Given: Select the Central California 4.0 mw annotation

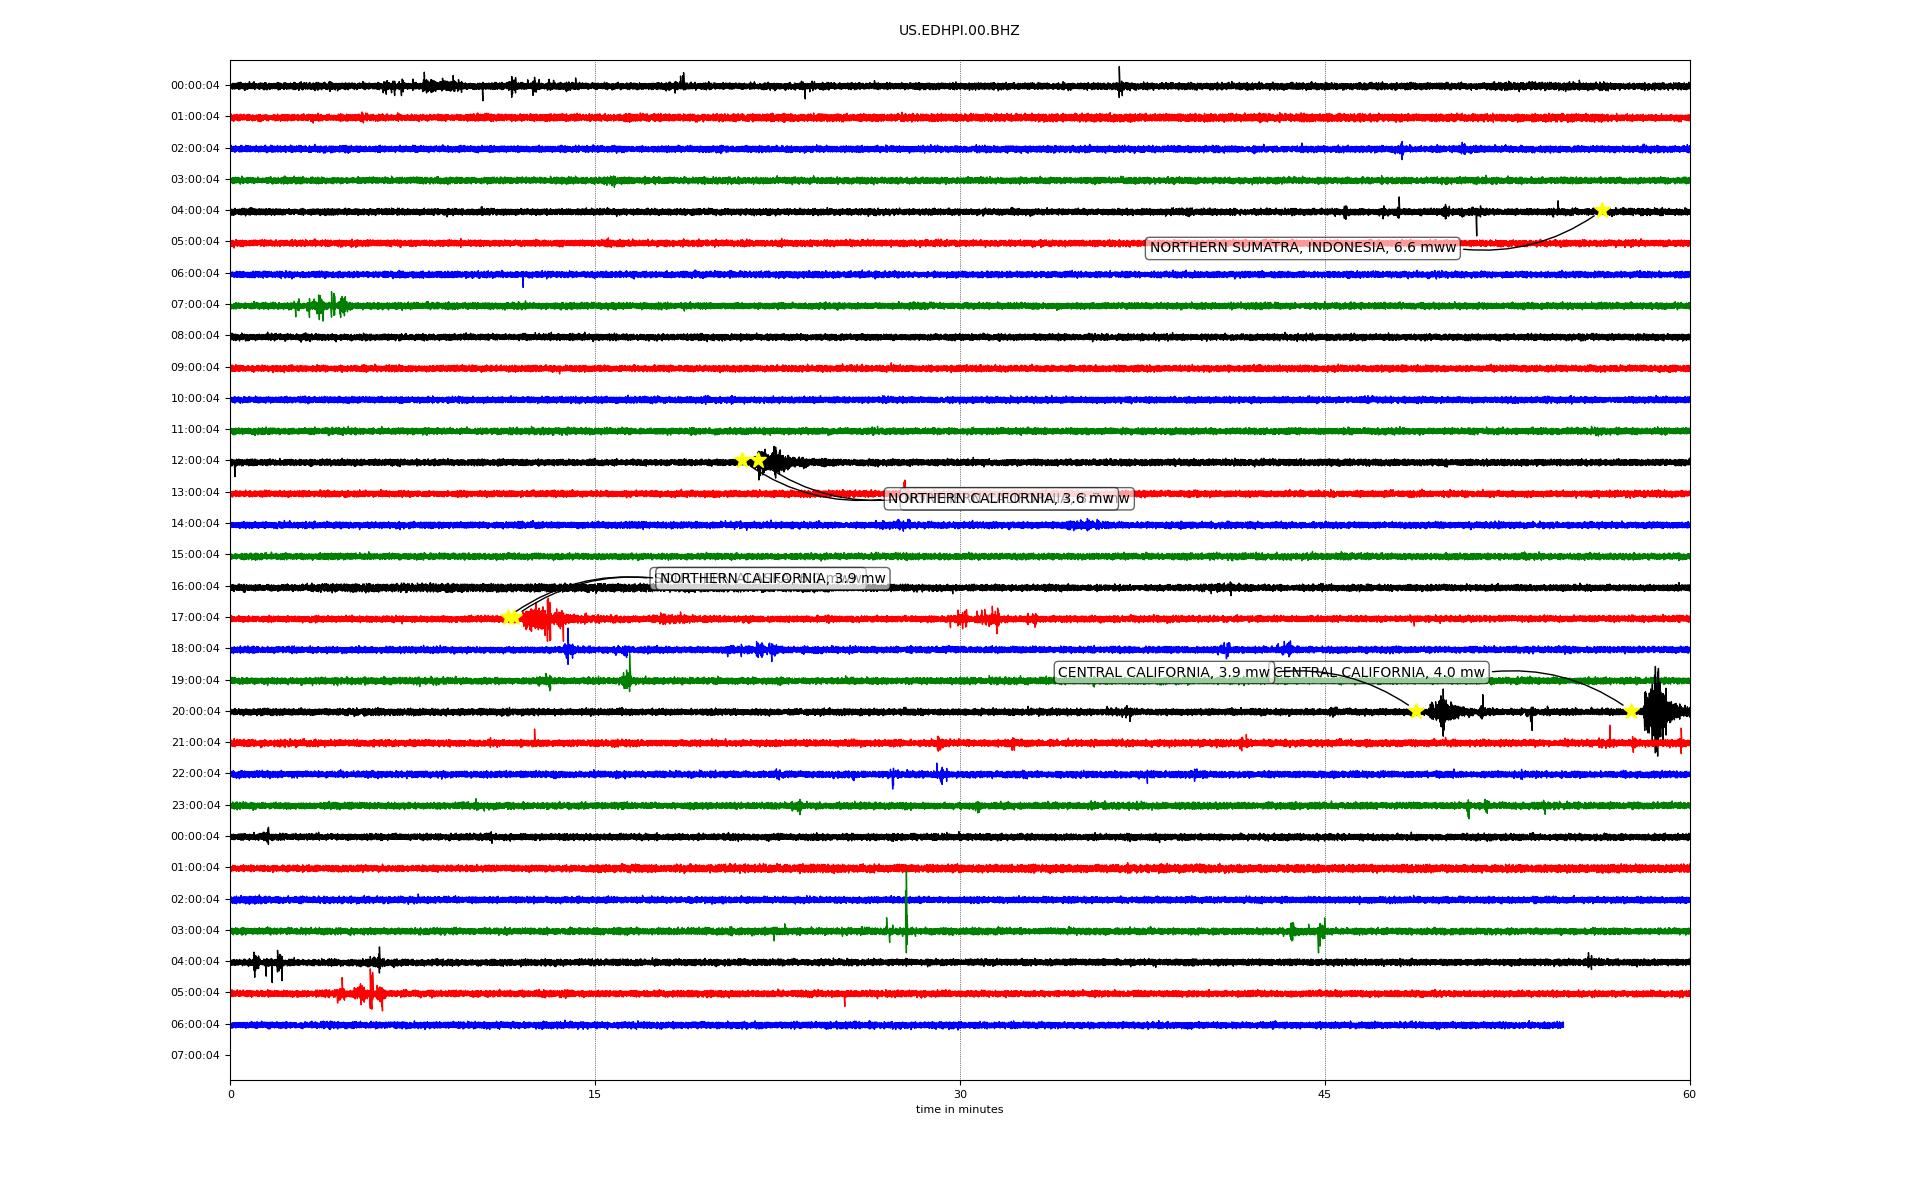Looking at the screenshot, I should (x=1380, y=673).
